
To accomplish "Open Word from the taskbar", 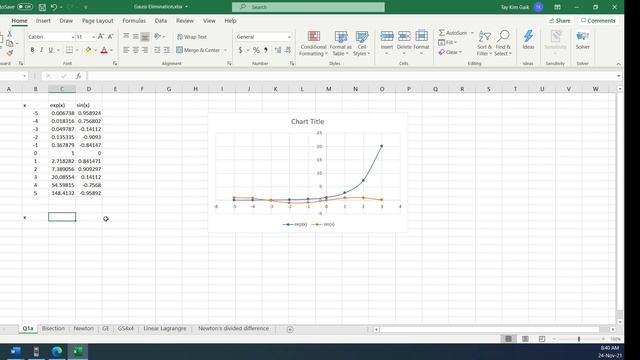I will tap(16, 351).
